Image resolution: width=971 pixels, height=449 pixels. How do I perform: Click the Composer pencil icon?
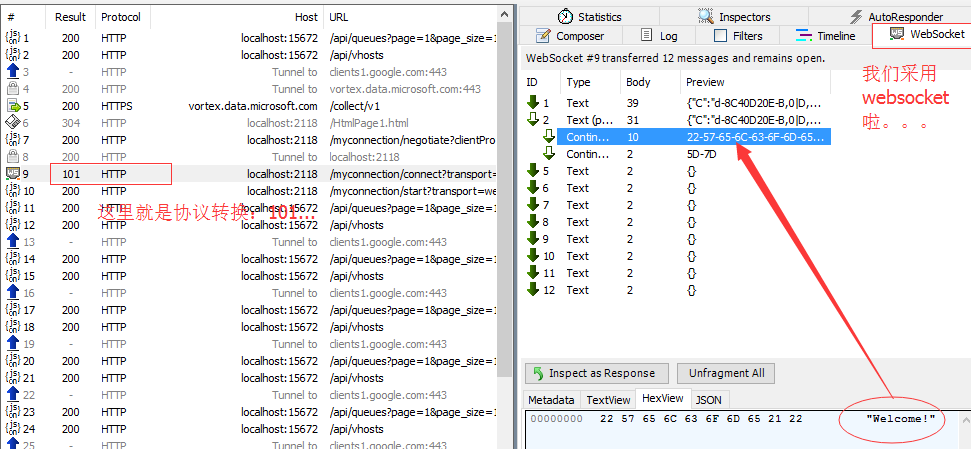point(542,36)
